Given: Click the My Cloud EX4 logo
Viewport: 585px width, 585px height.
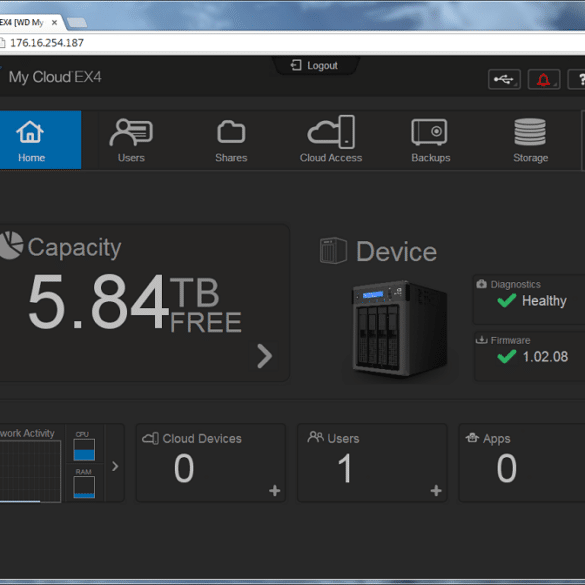Looking at the screenshot, I should coord(55,77).
